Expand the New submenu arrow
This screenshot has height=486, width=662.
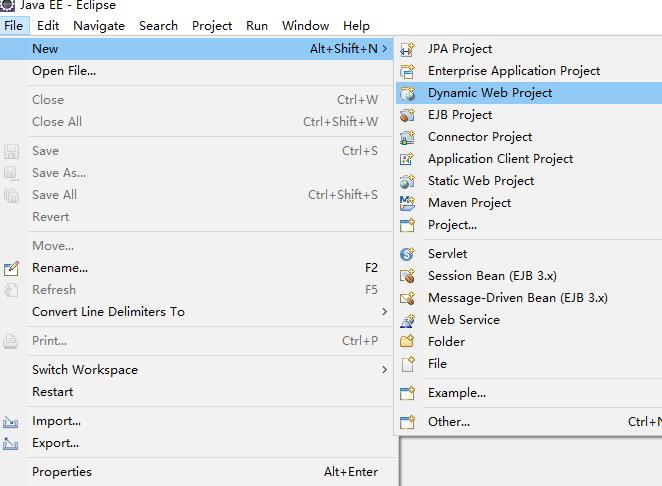[384, 49]
